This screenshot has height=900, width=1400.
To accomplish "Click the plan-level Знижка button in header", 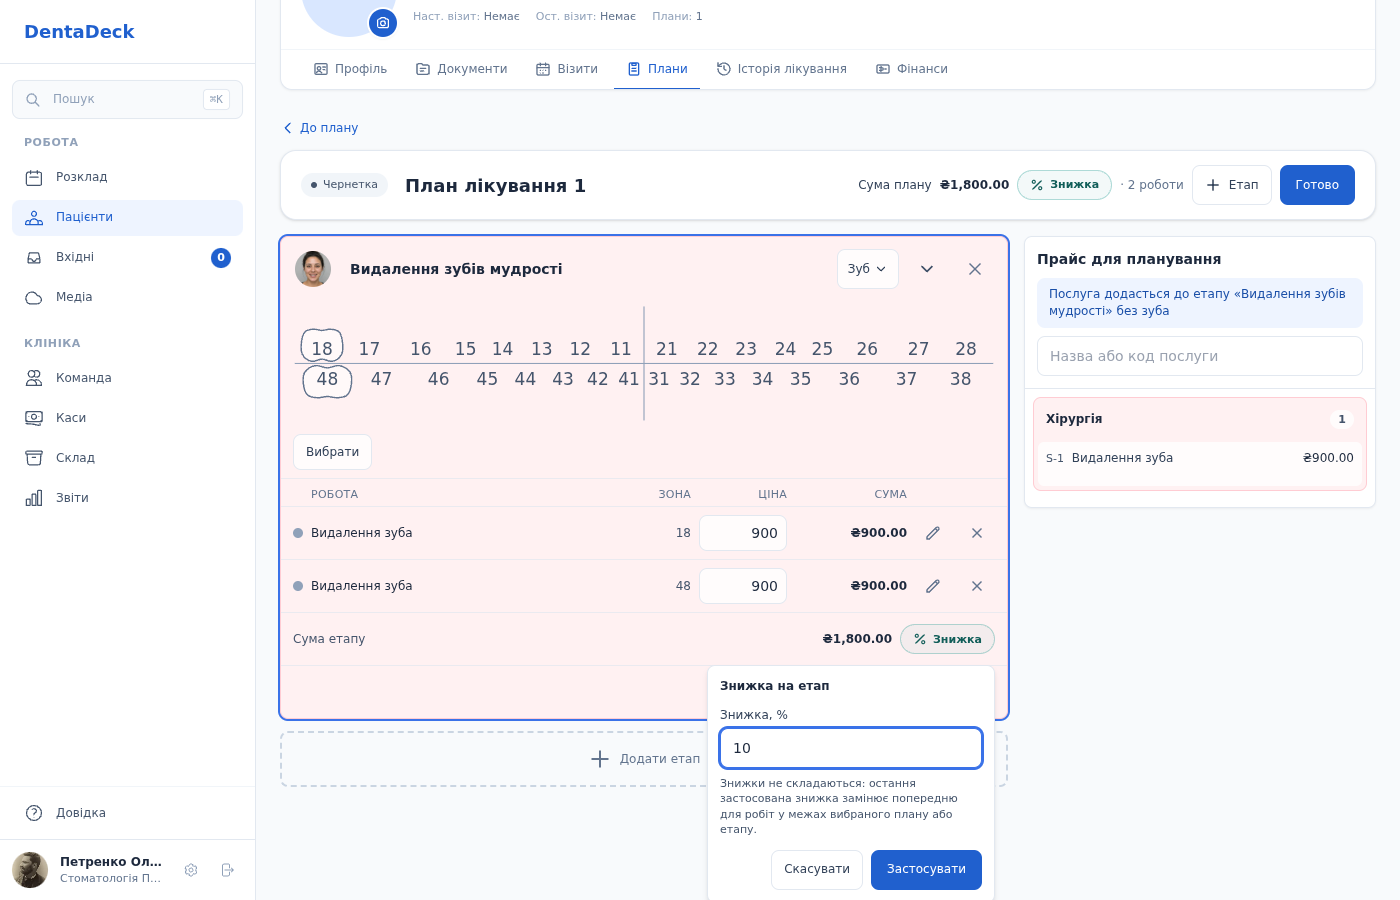I will [x=1064, y=185].
